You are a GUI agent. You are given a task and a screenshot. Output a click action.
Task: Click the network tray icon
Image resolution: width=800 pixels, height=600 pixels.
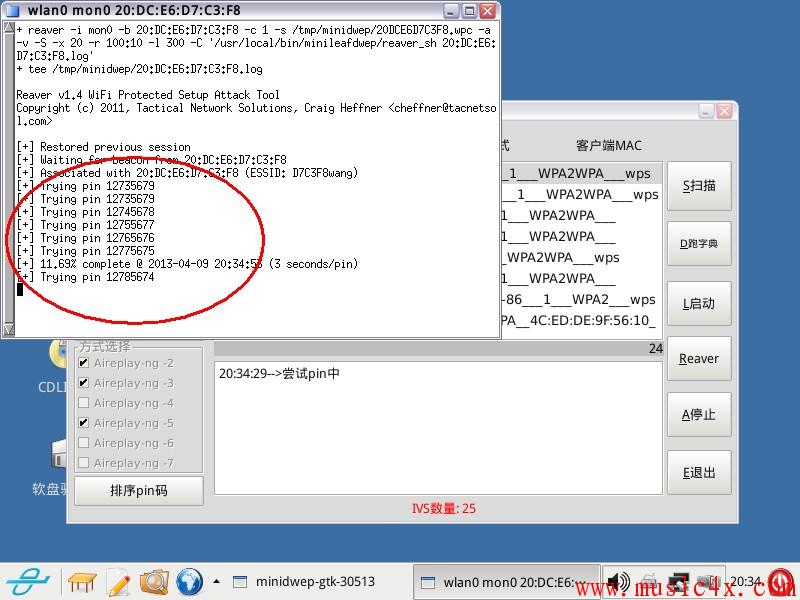coord(679,582)
